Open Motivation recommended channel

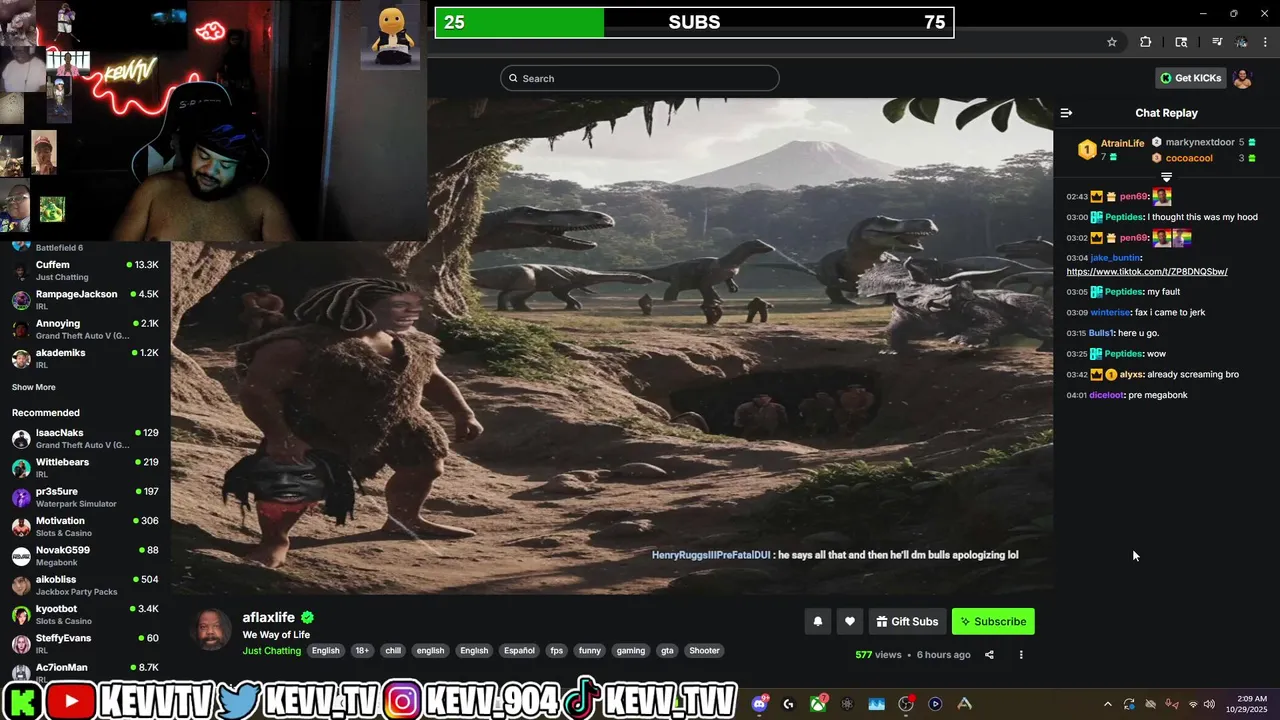[x=85, y=526]
